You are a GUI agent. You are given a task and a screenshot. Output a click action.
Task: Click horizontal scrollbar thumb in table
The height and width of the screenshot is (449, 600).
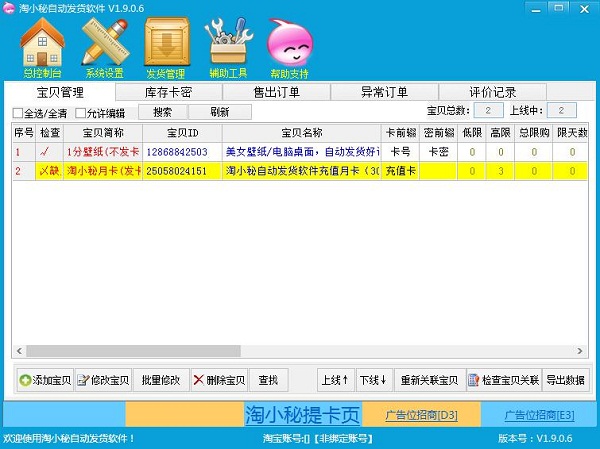tap(133, 351)
